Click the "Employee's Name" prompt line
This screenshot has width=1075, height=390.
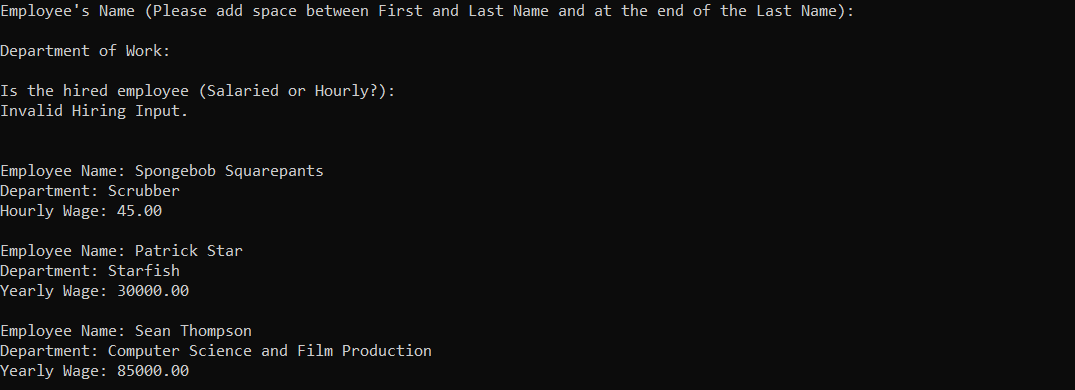[427, 12]
